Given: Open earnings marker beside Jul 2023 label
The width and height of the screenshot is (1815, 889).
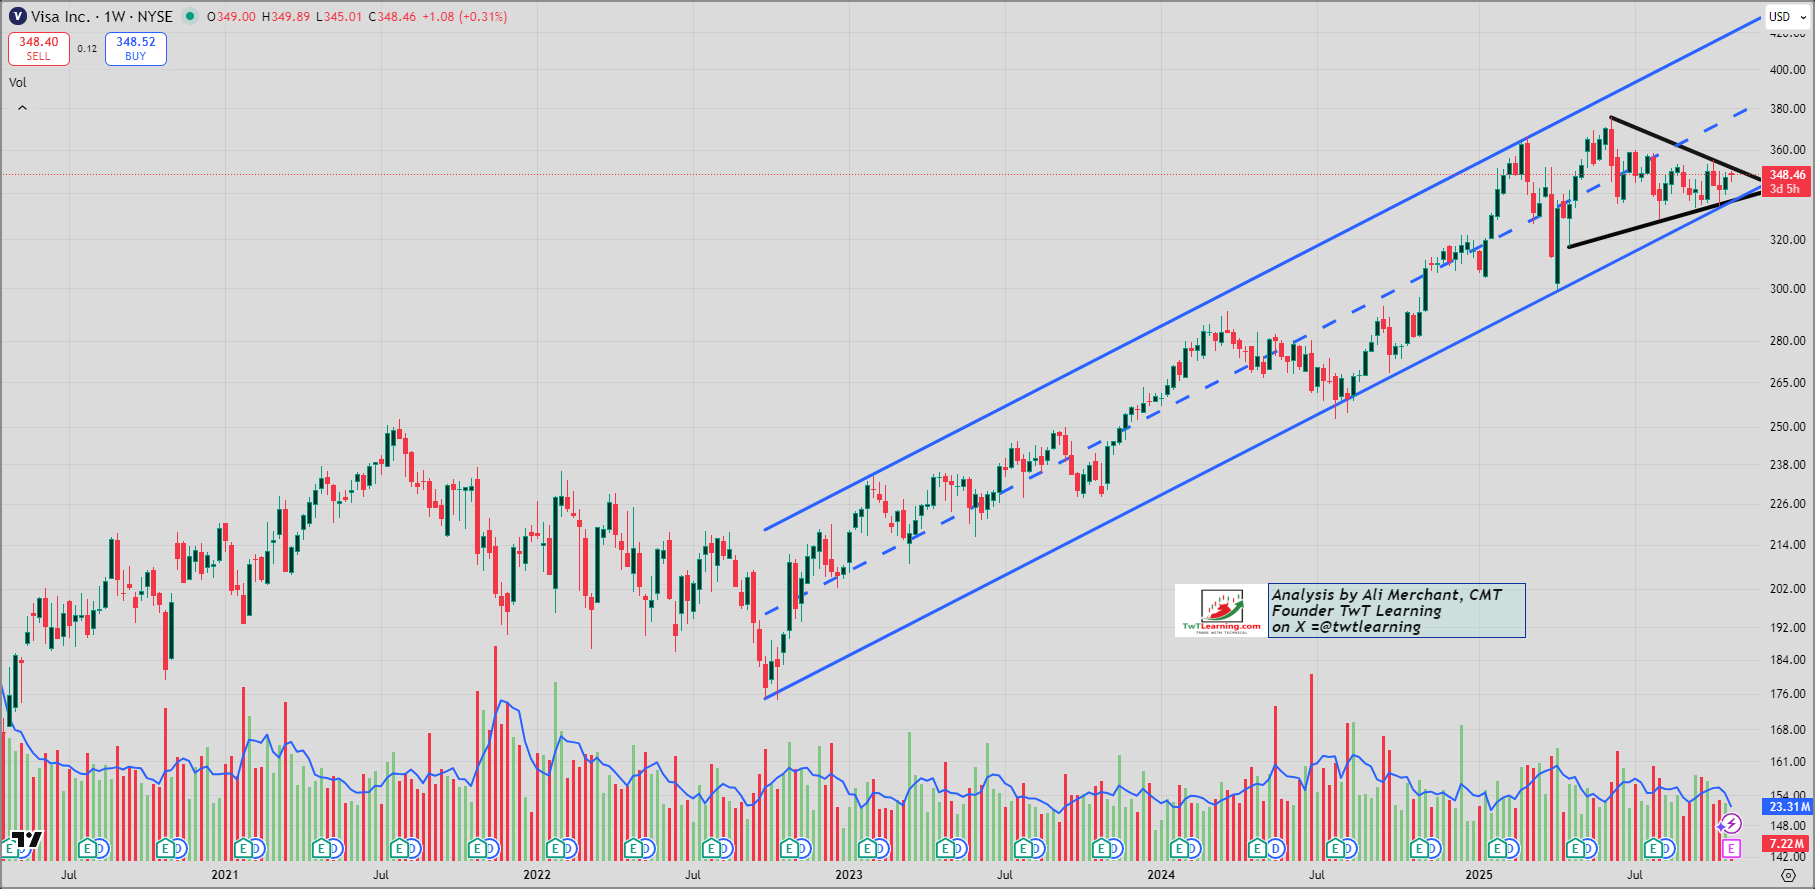Looking at the screenshot, I should point(1024,849).
